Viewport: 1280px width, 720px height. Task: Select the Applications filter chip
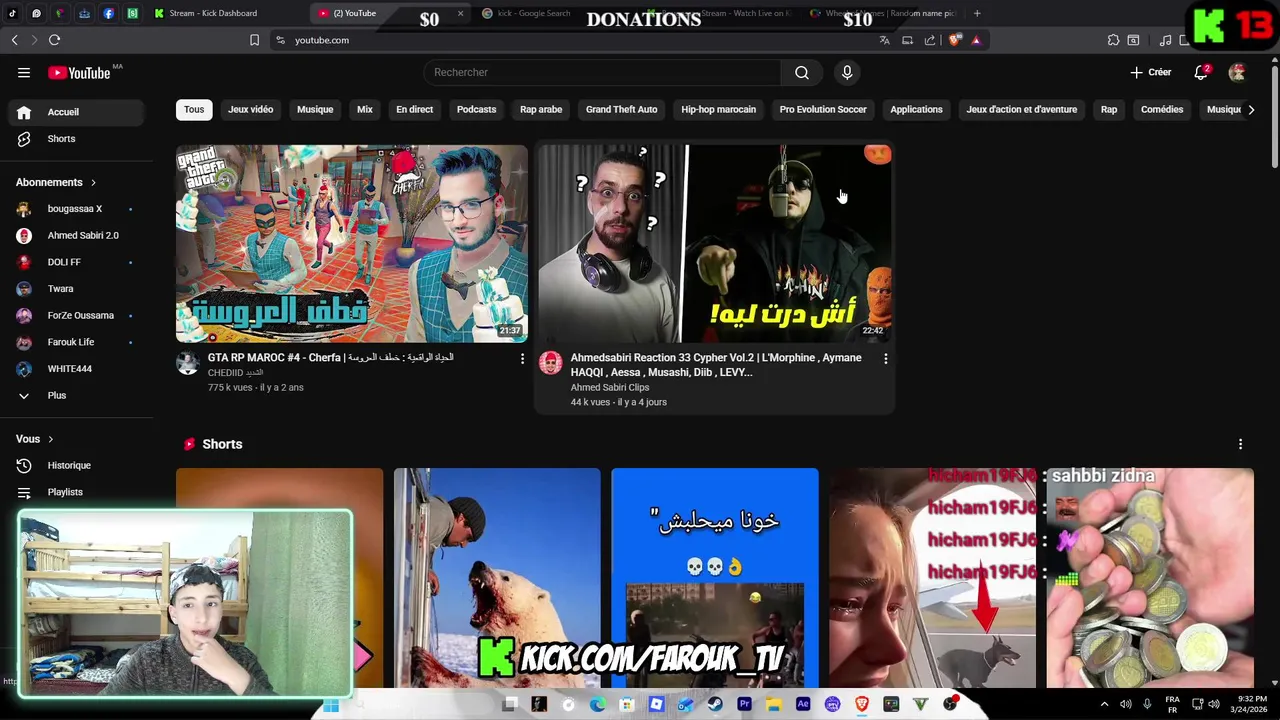tap(916, 109)
